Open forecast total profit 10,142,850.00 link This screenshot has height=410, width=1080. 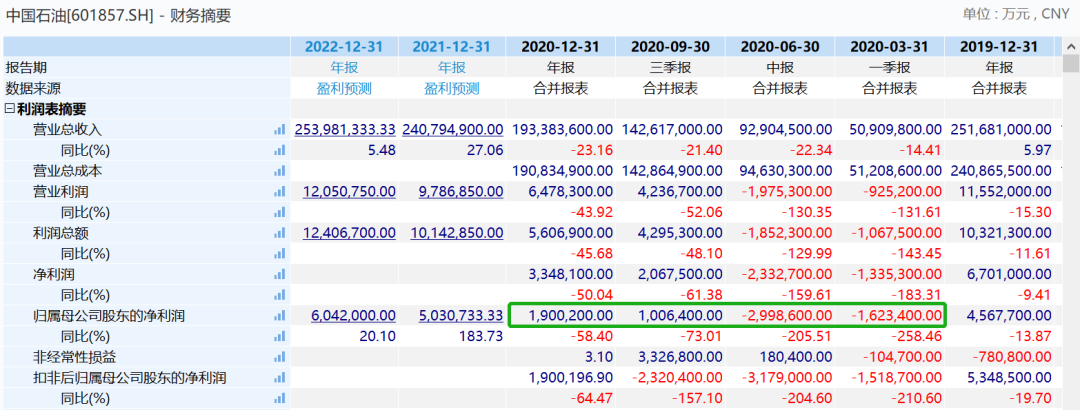[x=457, y=233]
